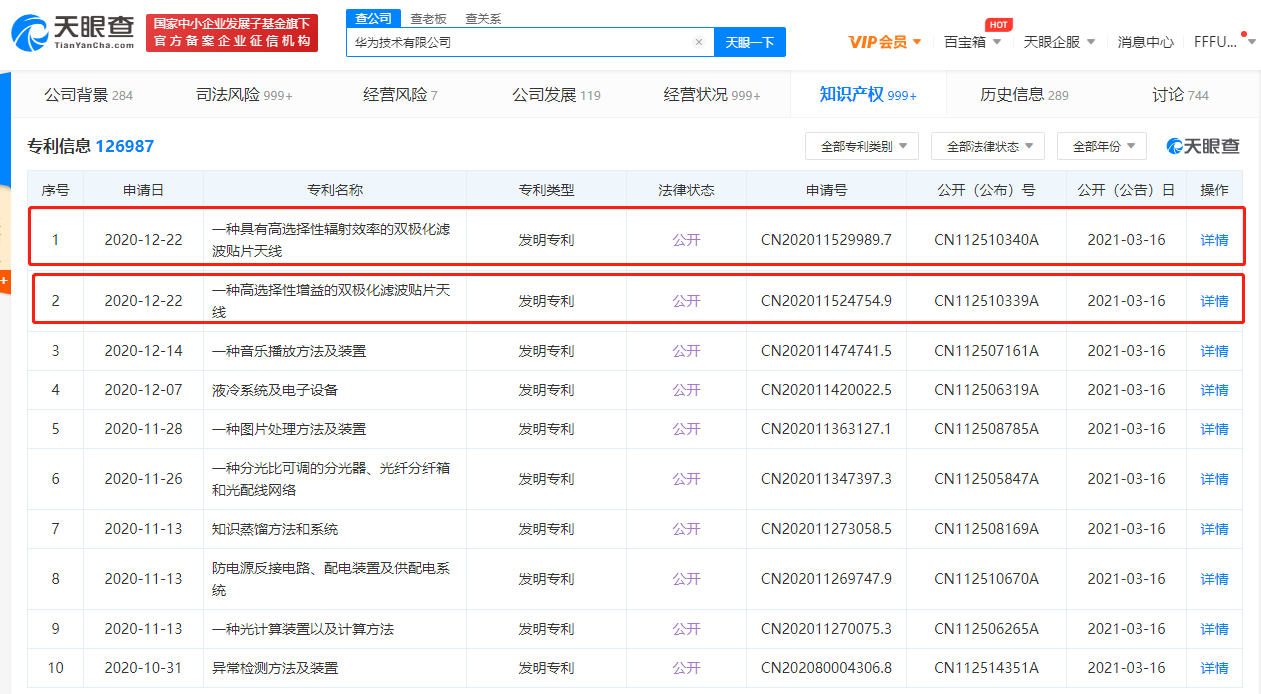
Task: Expand the 全部年份 filter dropdown
Action: pyautogui.click(x=1102, y=146)
